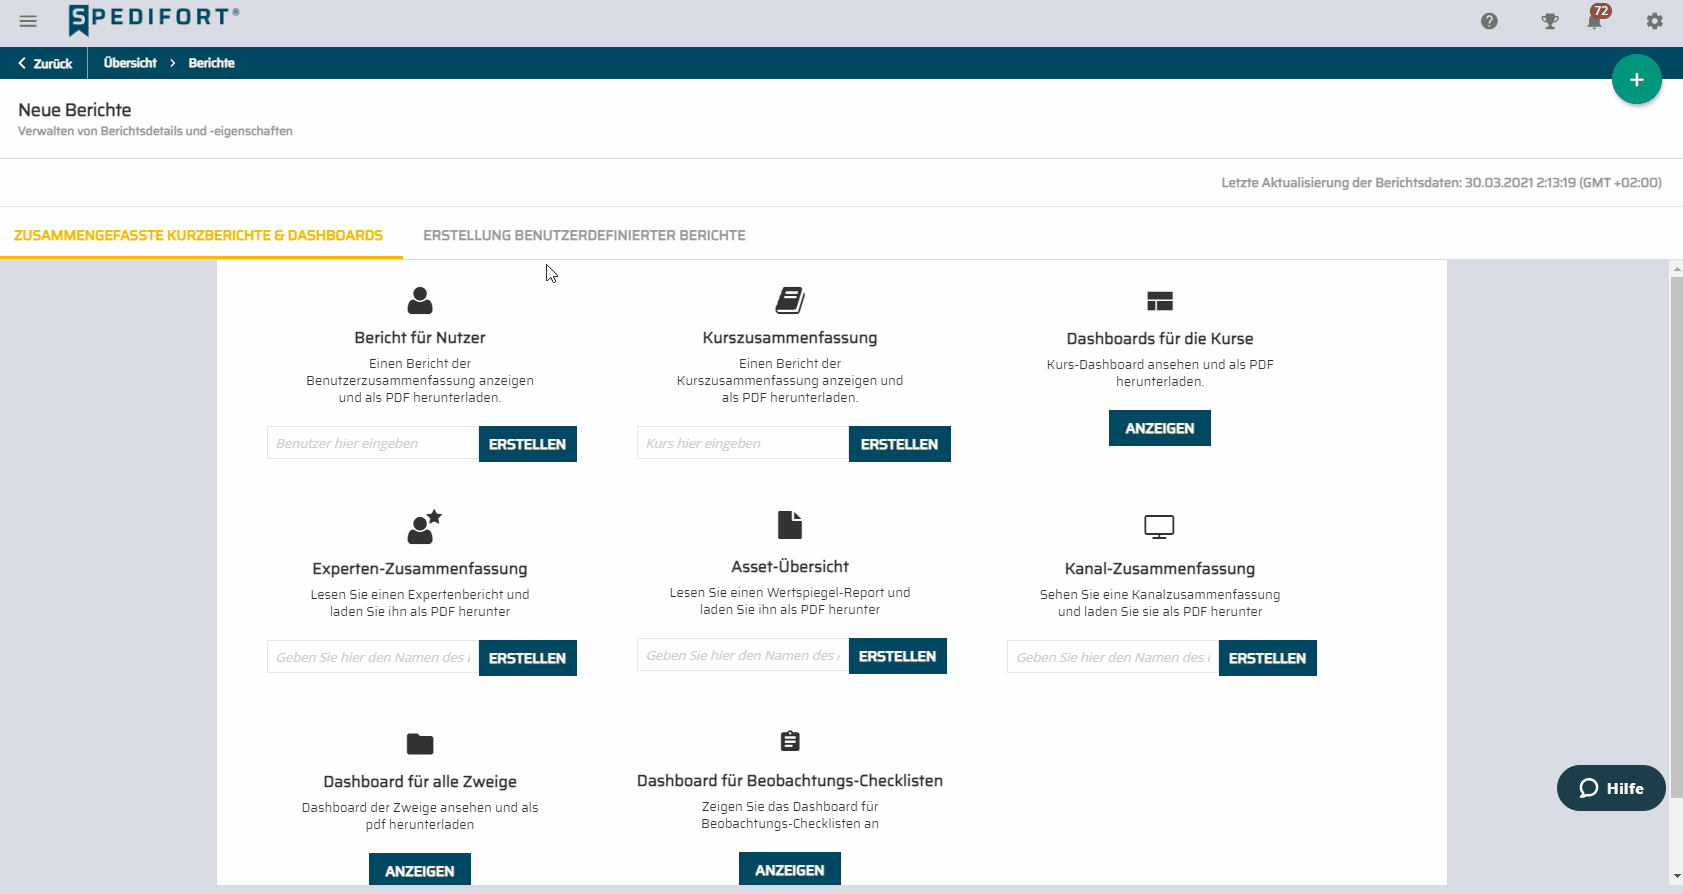Click the Letzte Aktualisierung der Berichtsdaten text
Image resolution: width=1683 pixels, height=894 pixels.
1441,182
